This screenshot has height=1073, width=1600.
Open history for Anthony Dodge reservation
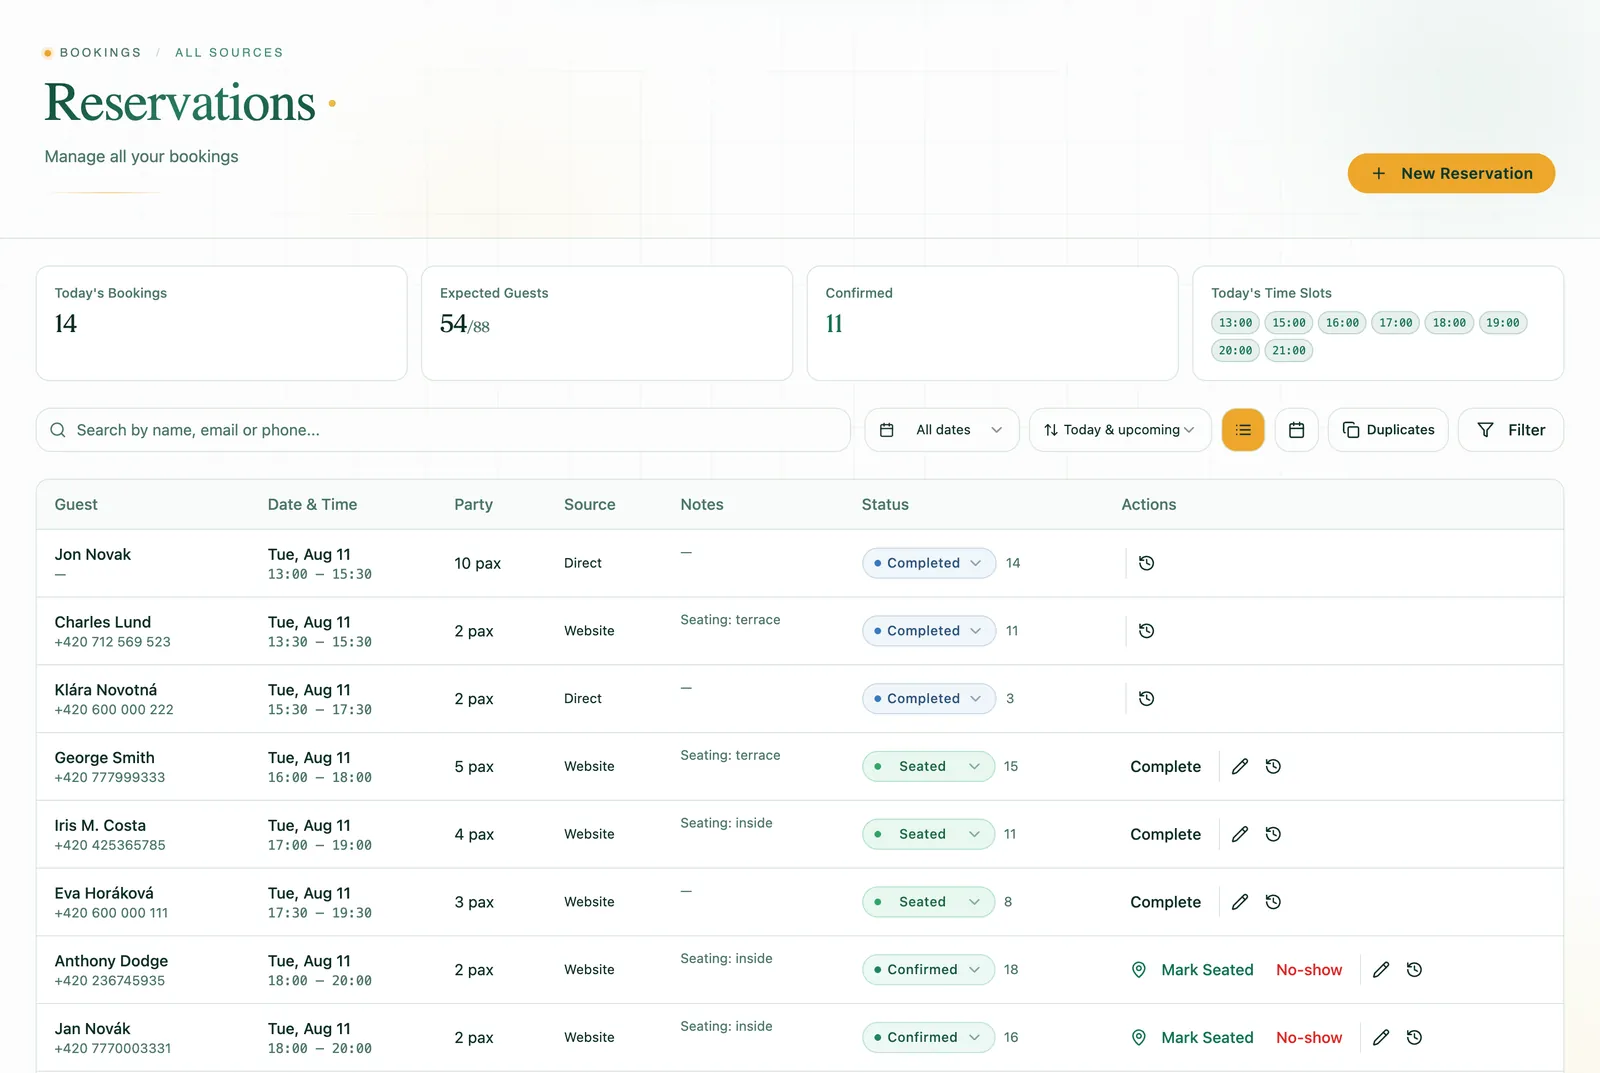click(1414, 970)
